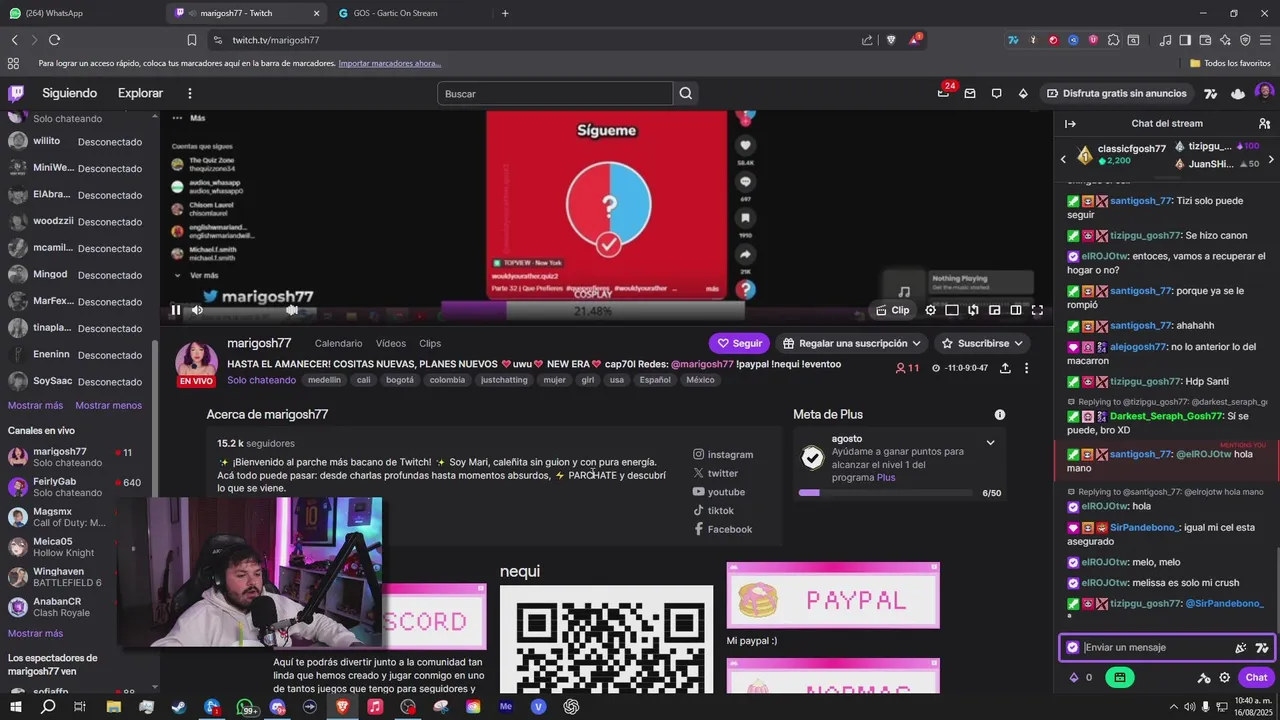Bookmark this page icon
1280x720 pixels.
192,40
